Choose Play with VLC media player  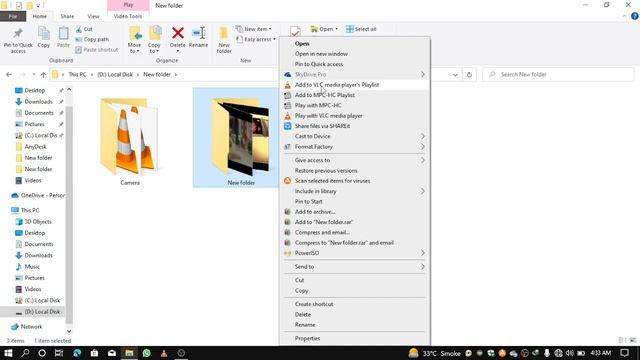pyautogui.click(x=355, y=116)
